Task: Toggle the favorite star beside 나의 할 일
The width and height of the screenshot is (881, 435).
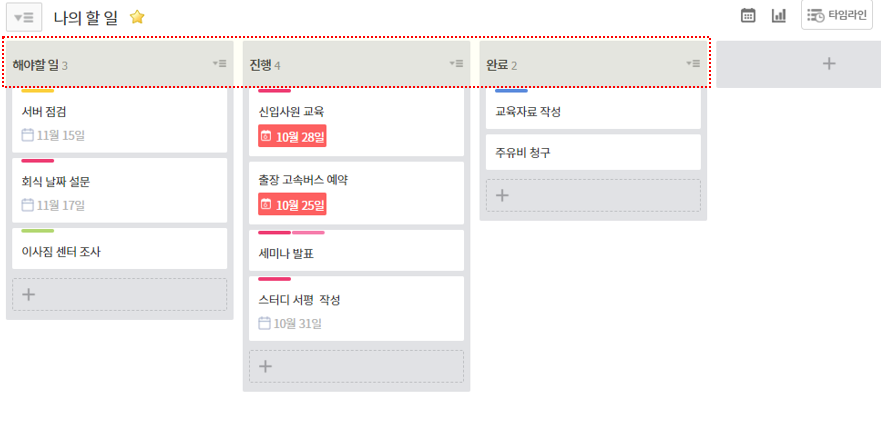Action: [137, 17]
